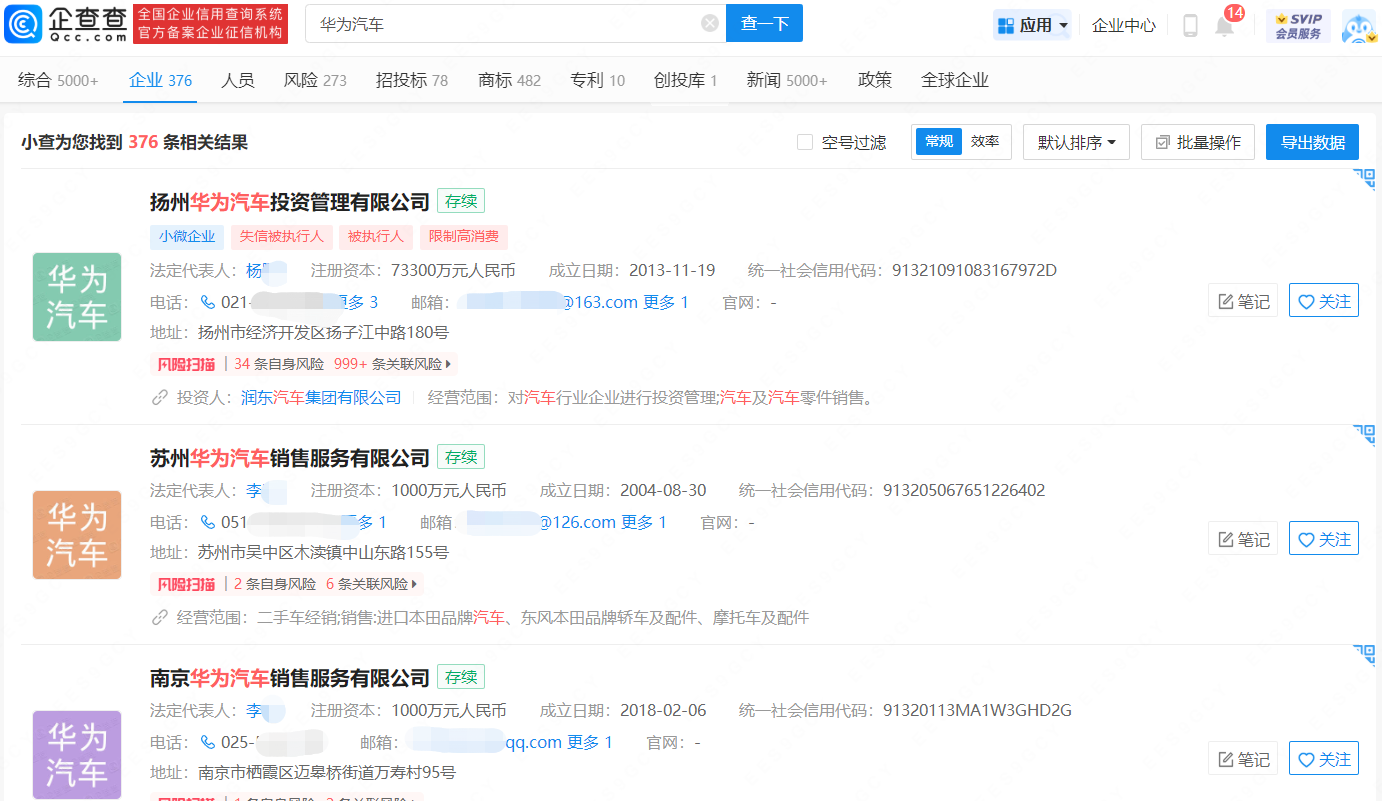Switch to the 新闻 tab
The height and width of the screenshot is (801, 1382).
tap(787, 80)
